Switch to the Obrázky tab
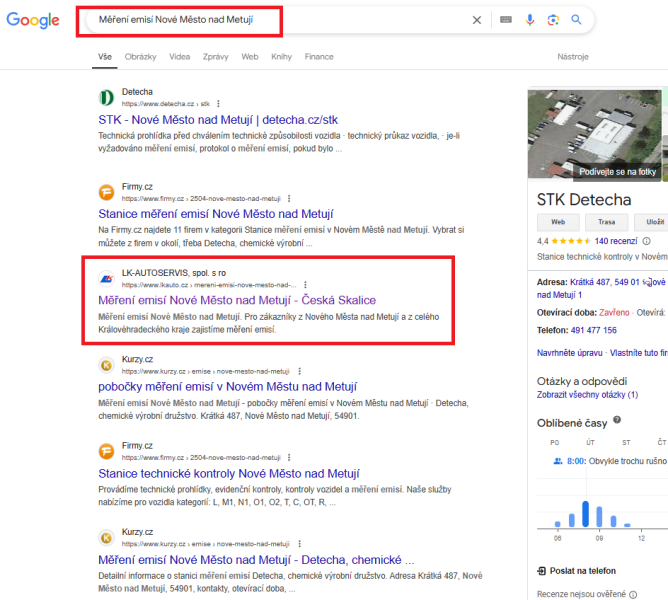 tap(141, 57)
